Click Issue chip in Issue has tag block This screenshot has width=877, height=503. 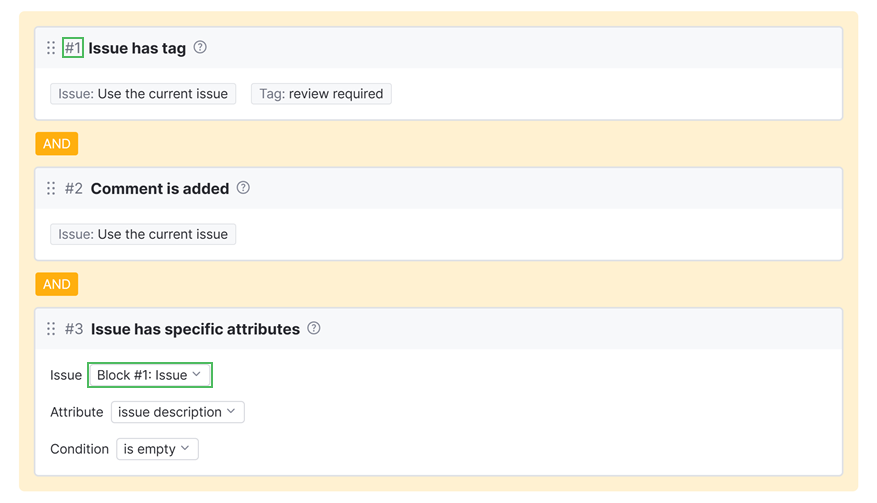point(143,94)
